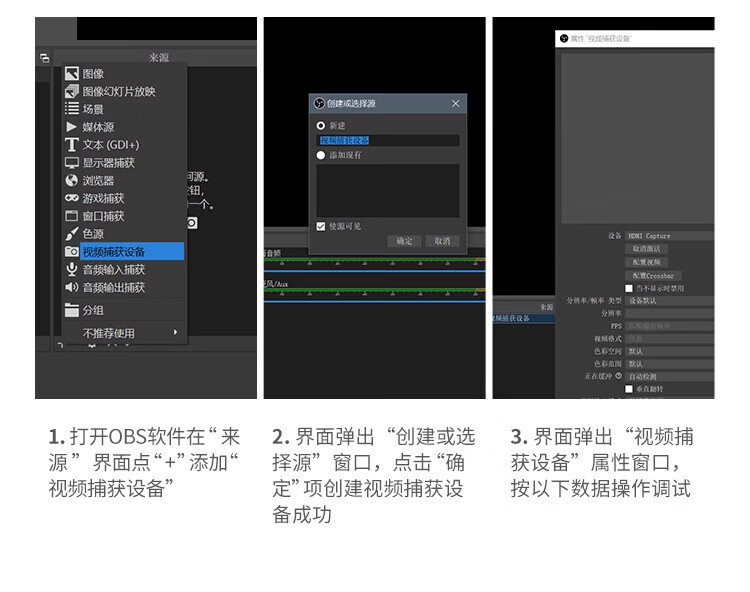This screenshot has height=592, width=750.
Task: Click the Media Source play-triangle icon
Action: [x=72, y=127]
